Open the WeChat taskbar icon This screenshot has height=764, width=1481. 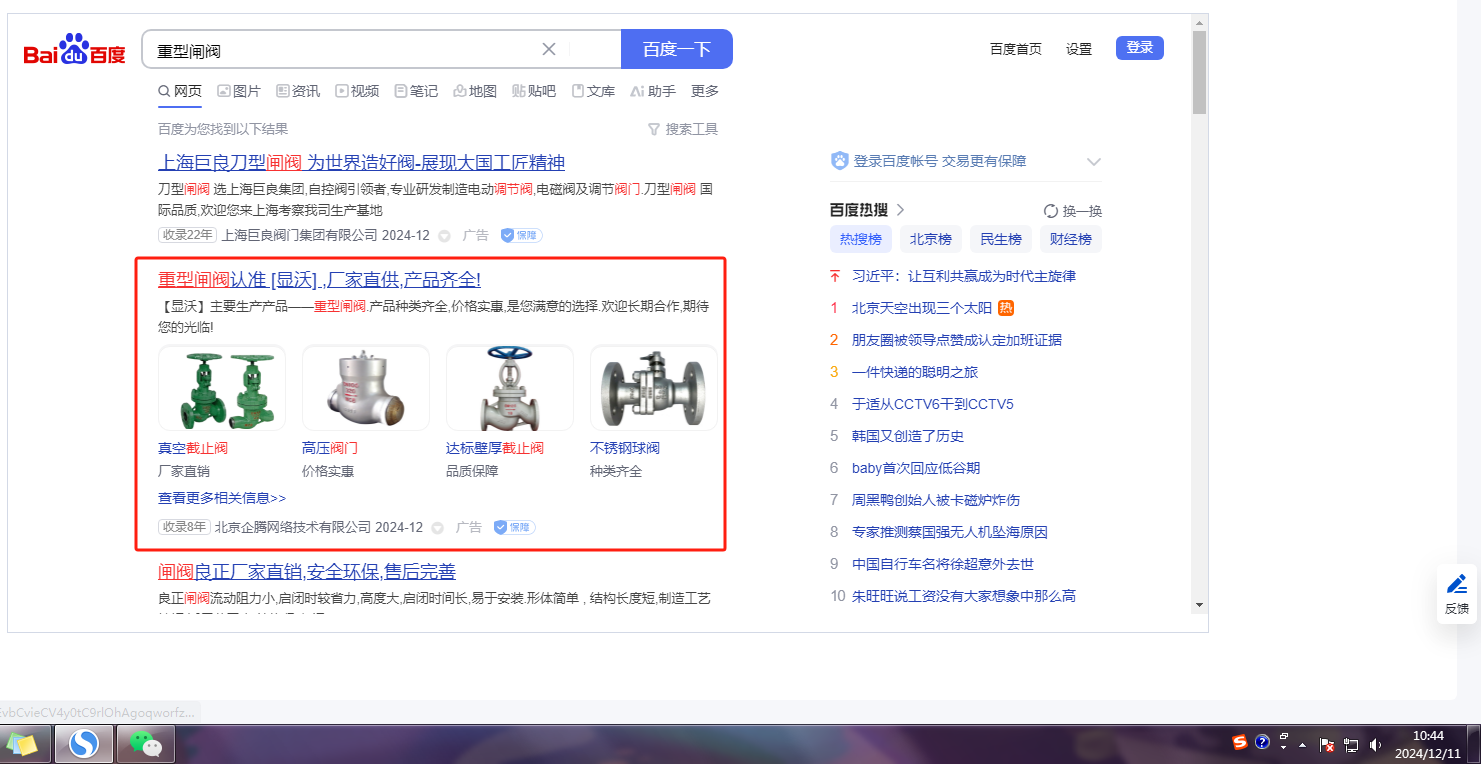pyautogui.click(x=146, y=744)
